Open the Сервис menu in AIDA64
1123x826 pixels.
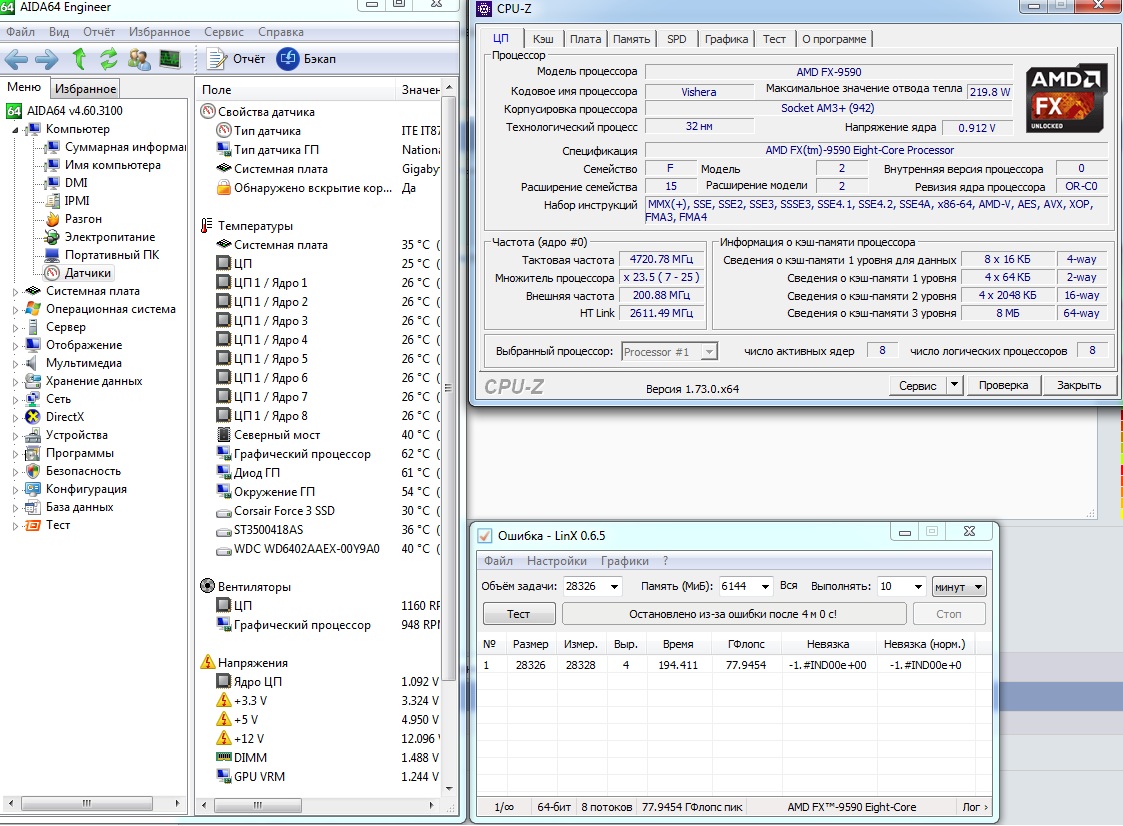coord(223,32)
